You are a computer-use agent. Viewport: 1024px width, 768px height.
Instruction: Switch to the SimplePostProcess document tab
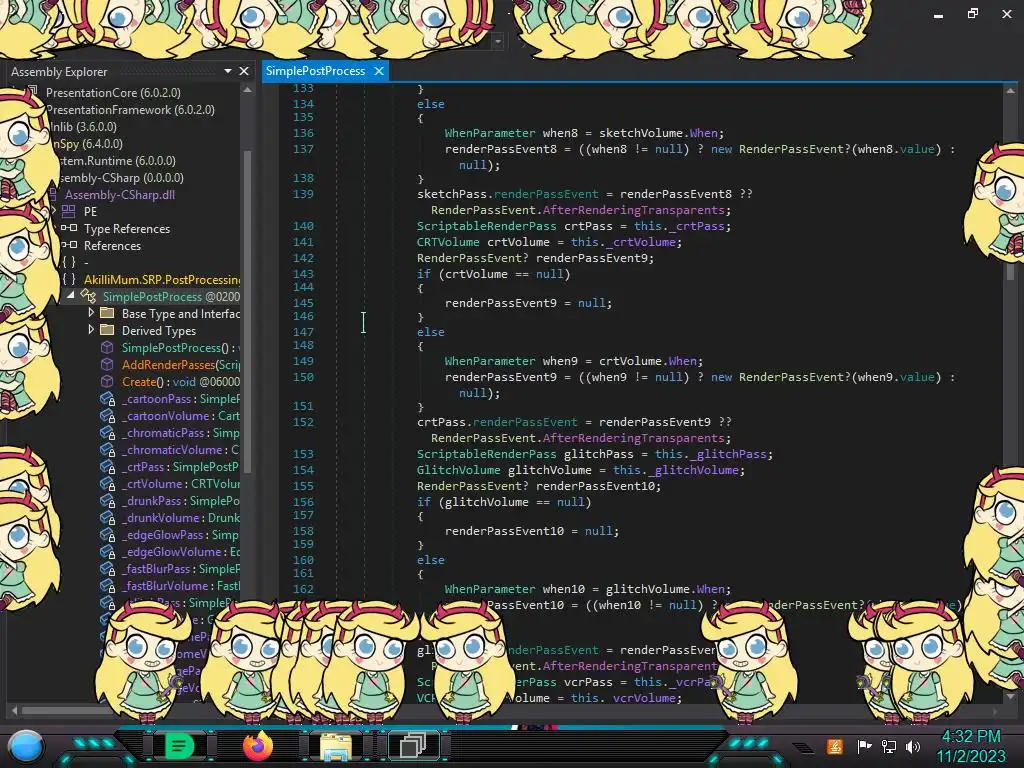coord(315,71)
